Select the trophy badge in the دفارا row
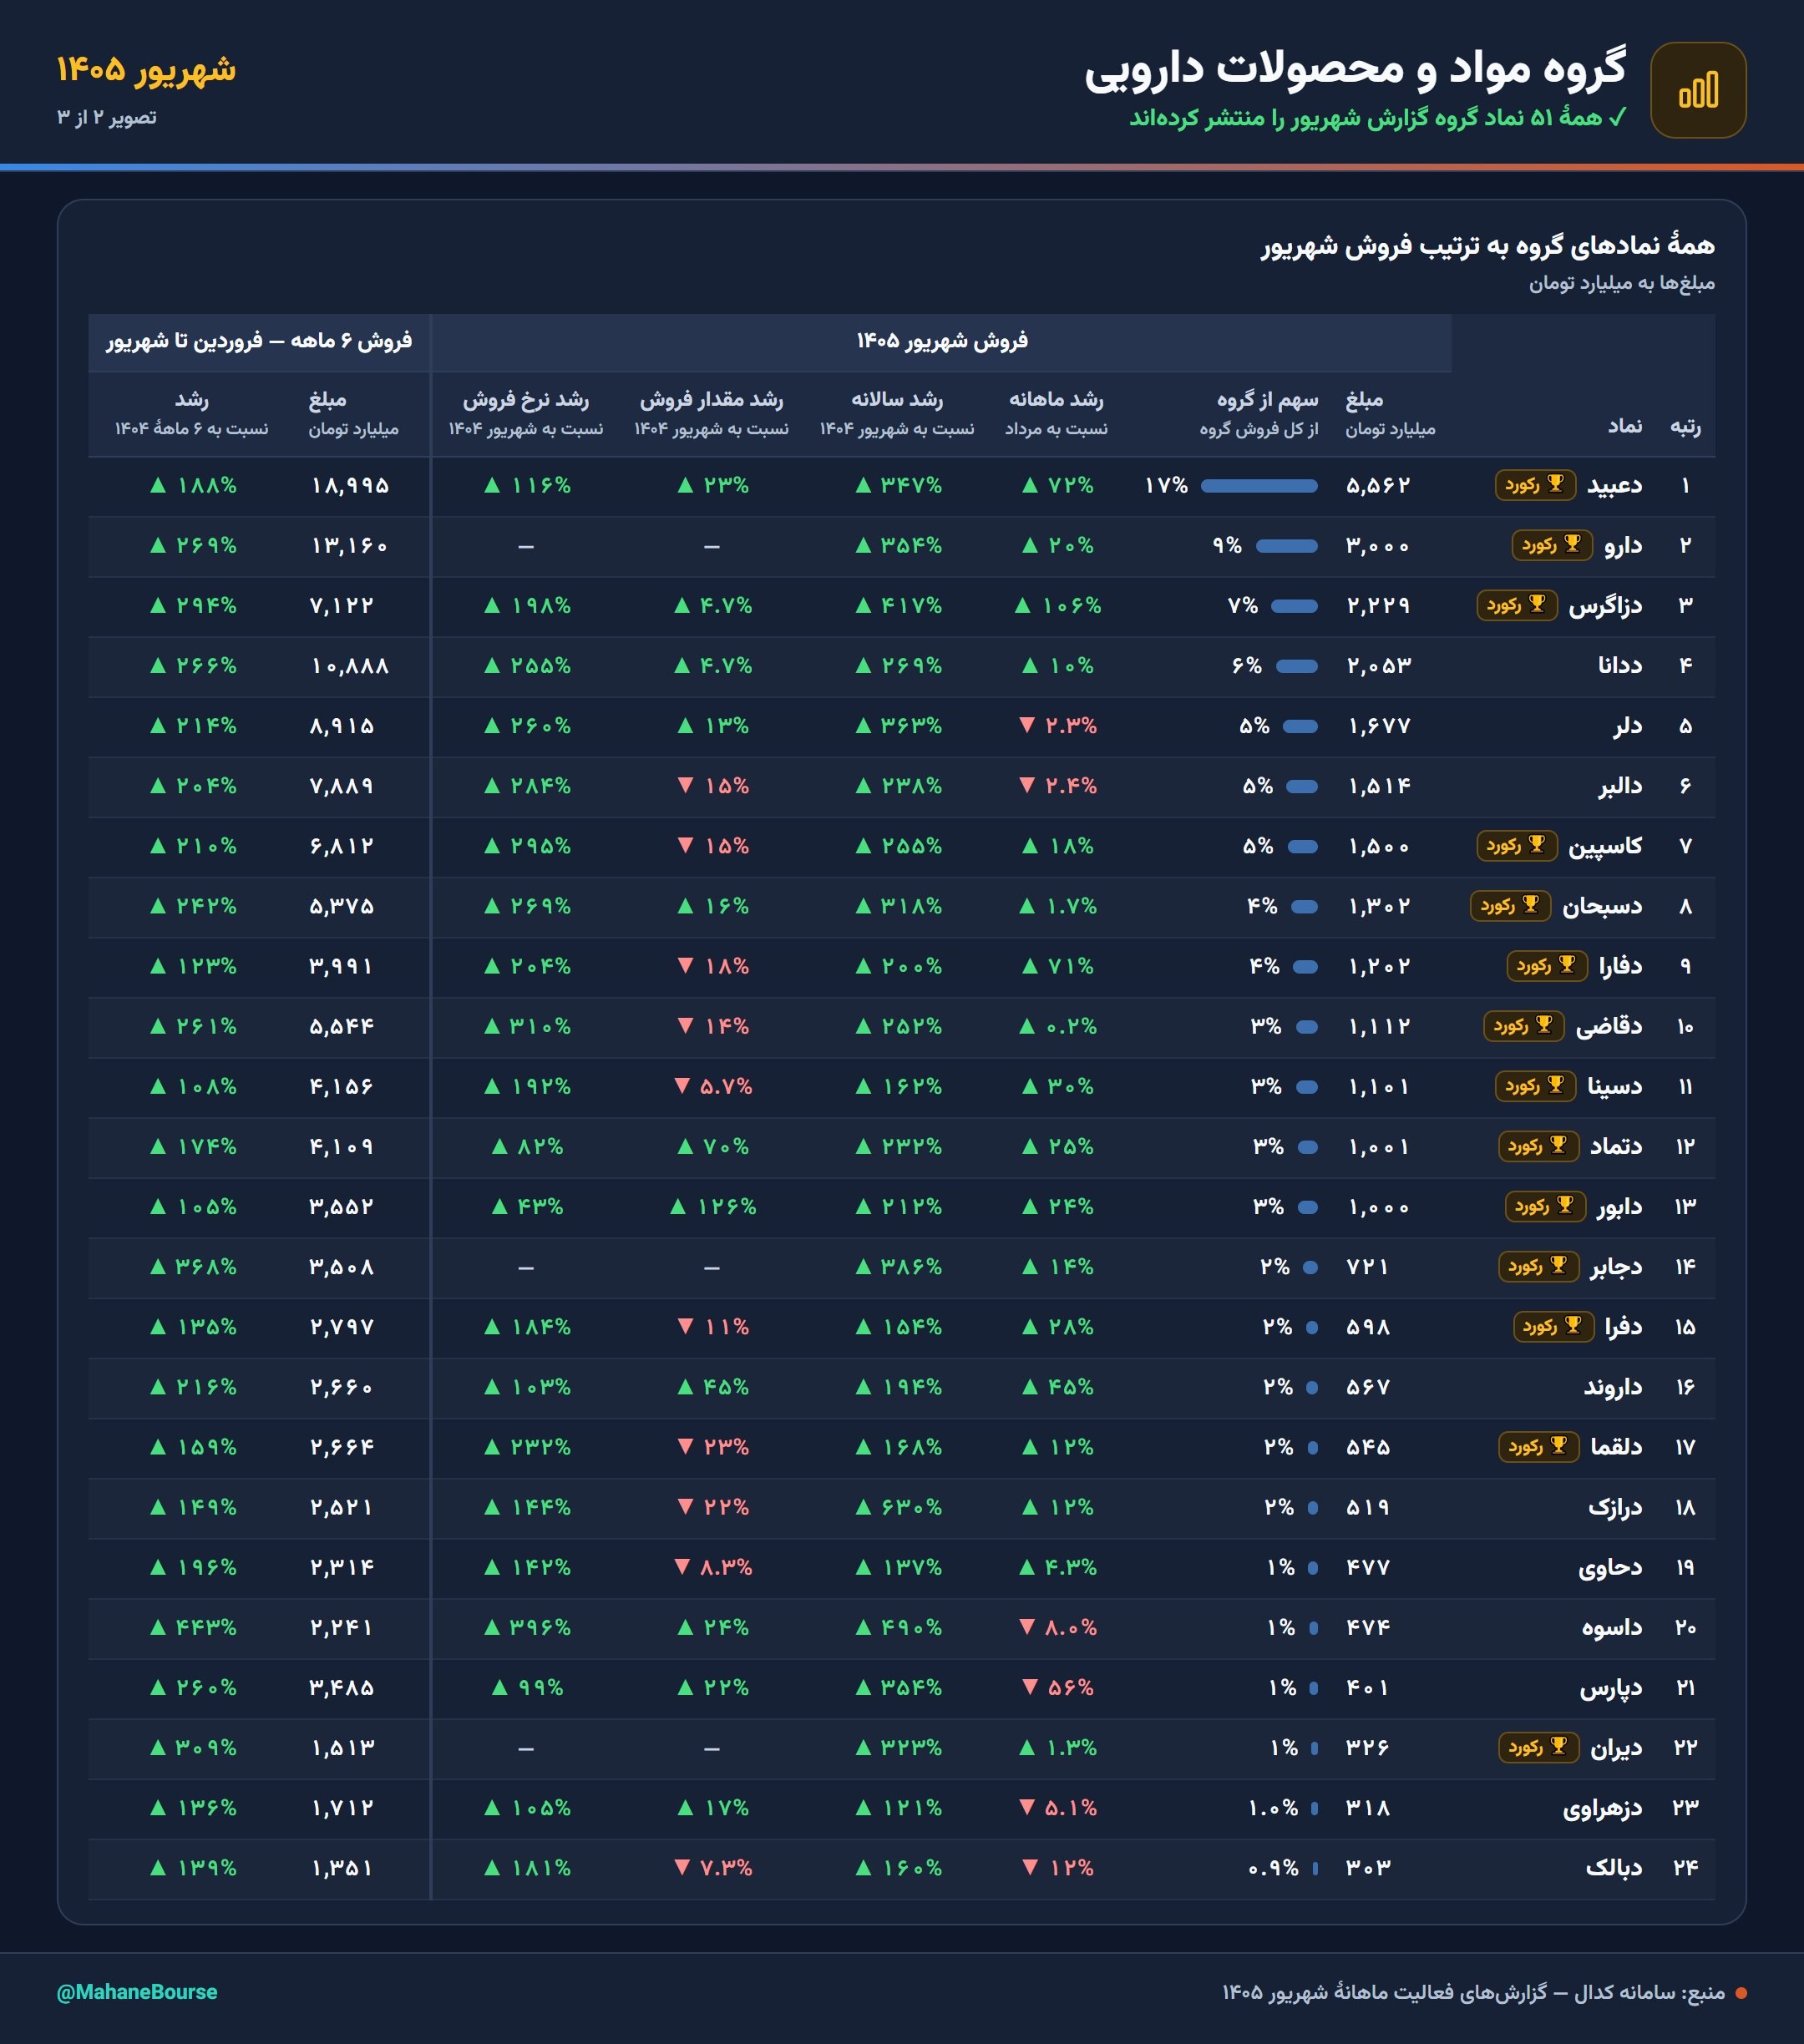This screenshot has width=1804, height=2044. pos(1547,965)
